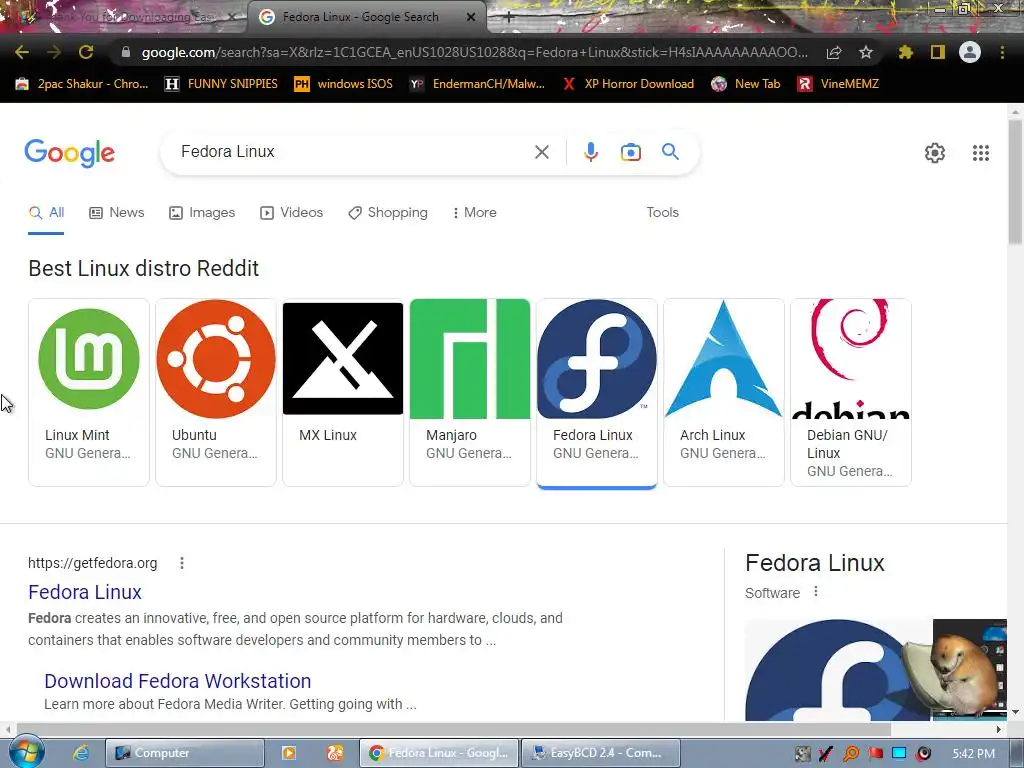Open options dots beside getfedora.org URL
Viewport: 1024px width, 768px height.
[x=182, y=563]
